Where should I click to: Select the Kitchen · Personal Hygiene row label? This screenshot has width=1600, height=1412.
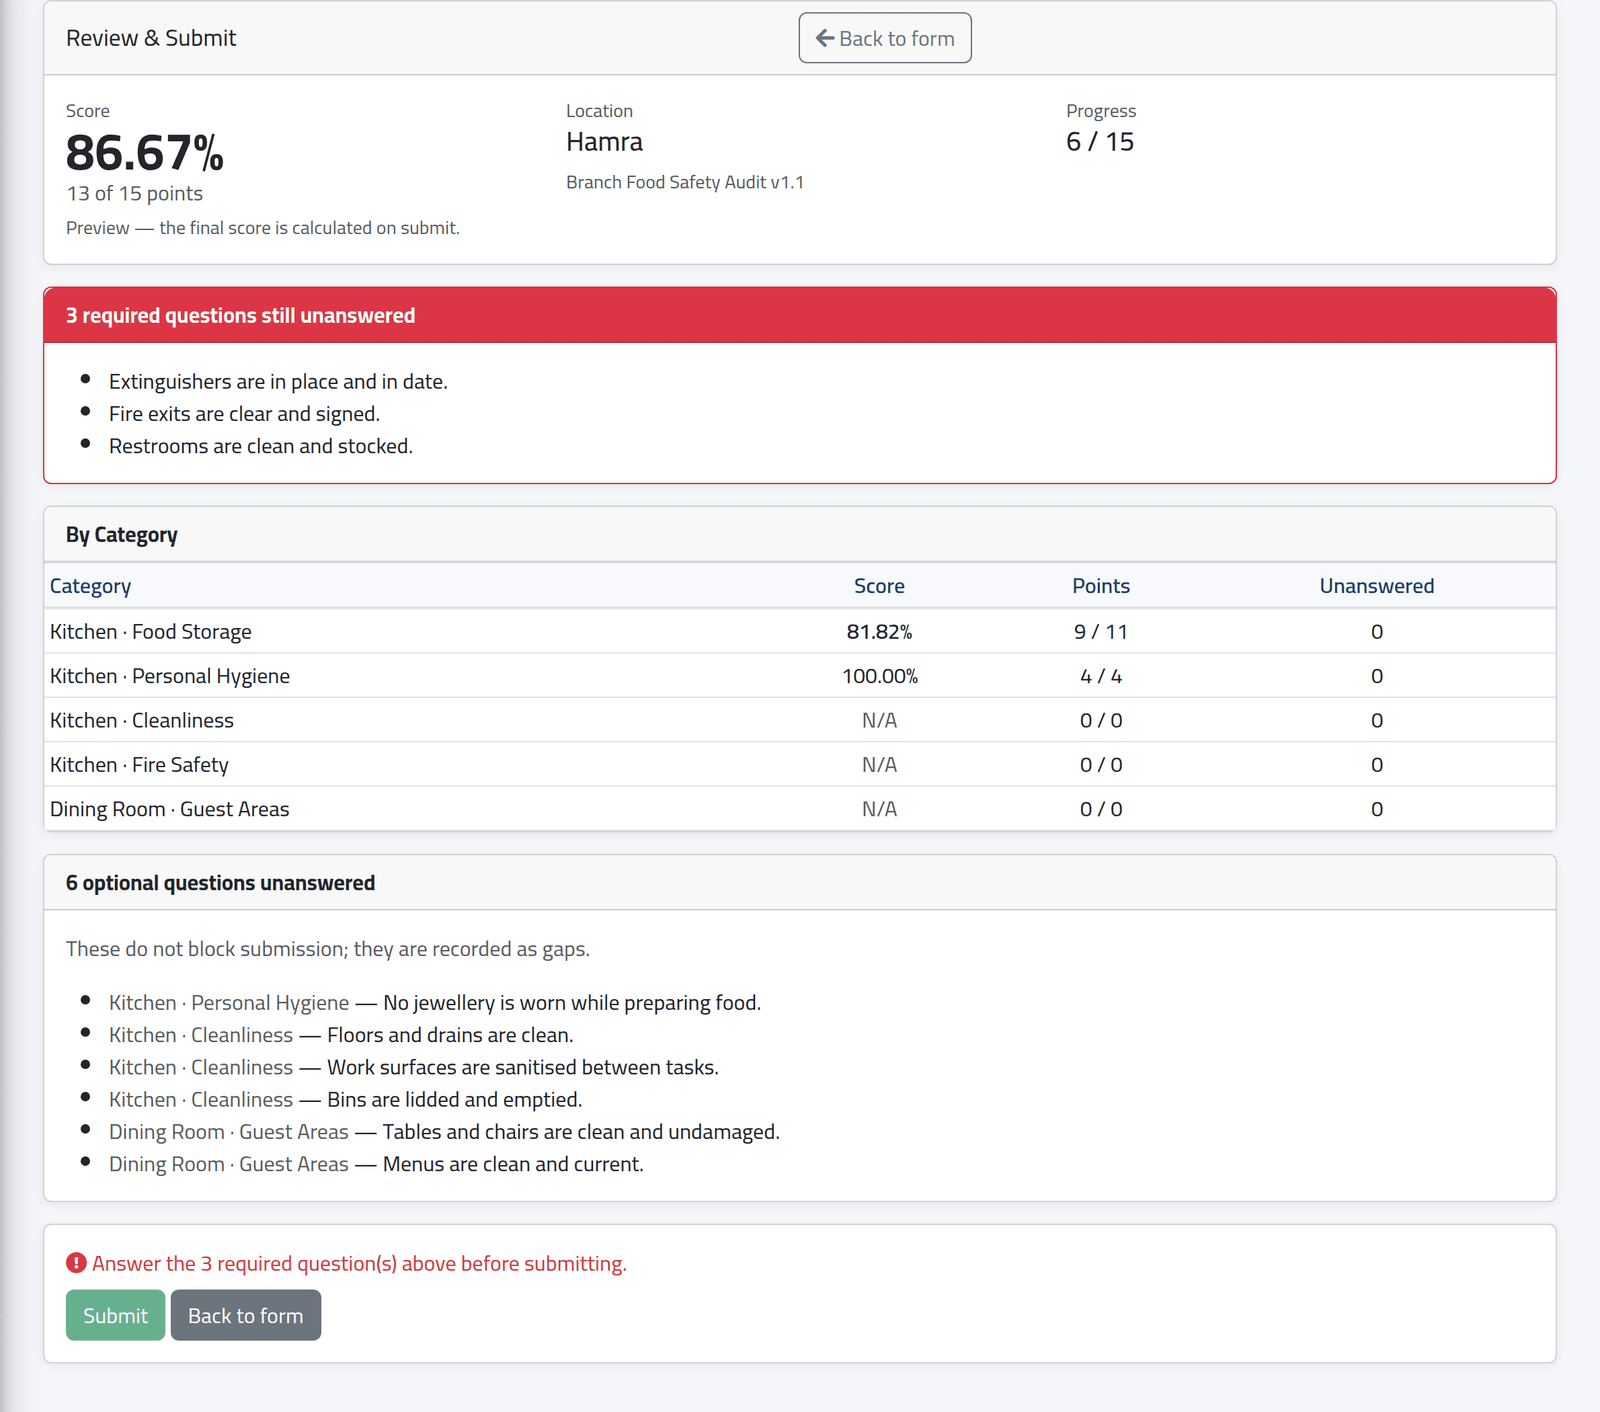(170, 676)
